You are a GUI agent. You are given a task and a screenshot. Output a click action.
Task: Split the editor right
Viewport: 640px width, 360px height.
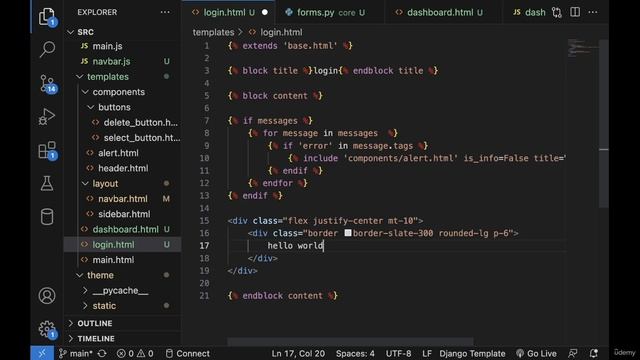point(575,12)
